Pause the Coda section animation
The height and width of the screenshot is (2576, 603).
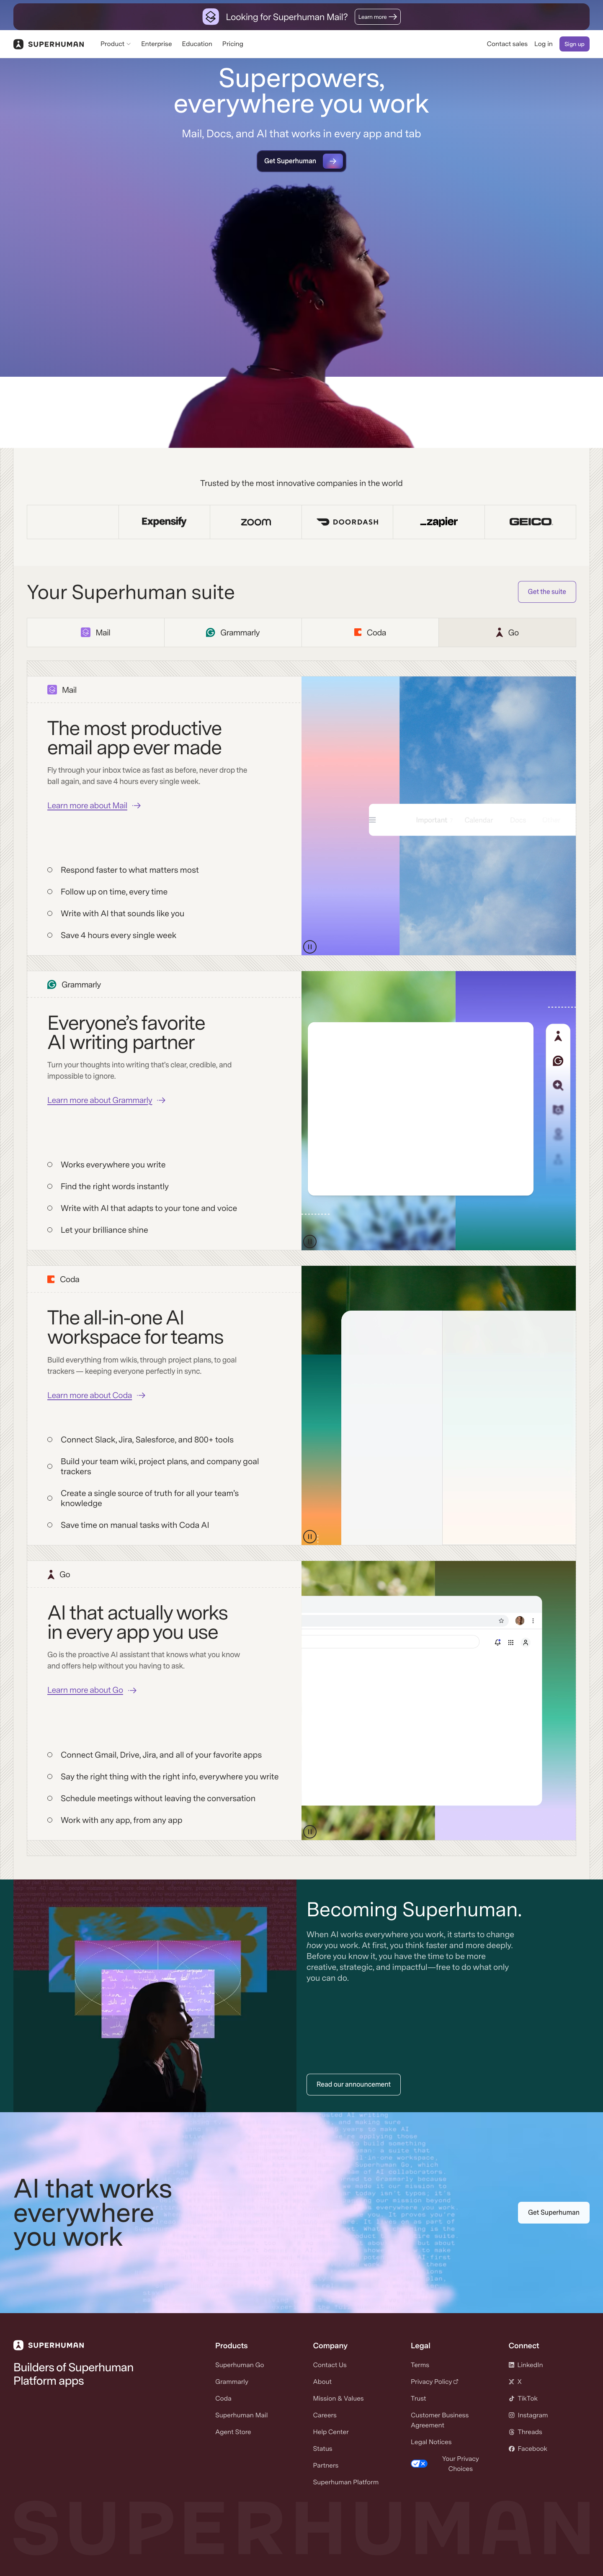coord(310,1537)
